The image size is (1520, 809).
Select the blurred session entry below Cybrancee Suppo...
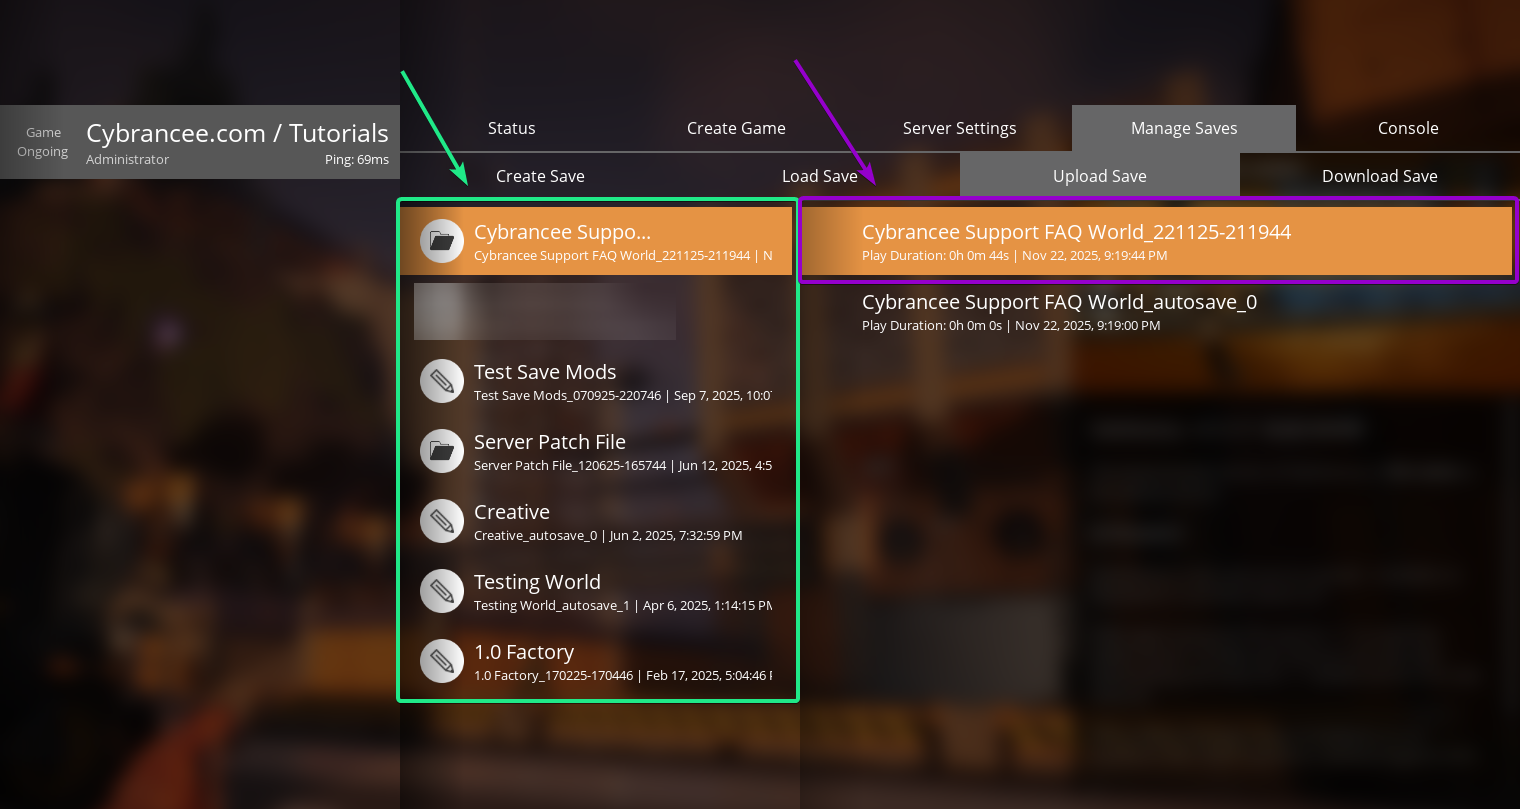[x=545, y=311]
